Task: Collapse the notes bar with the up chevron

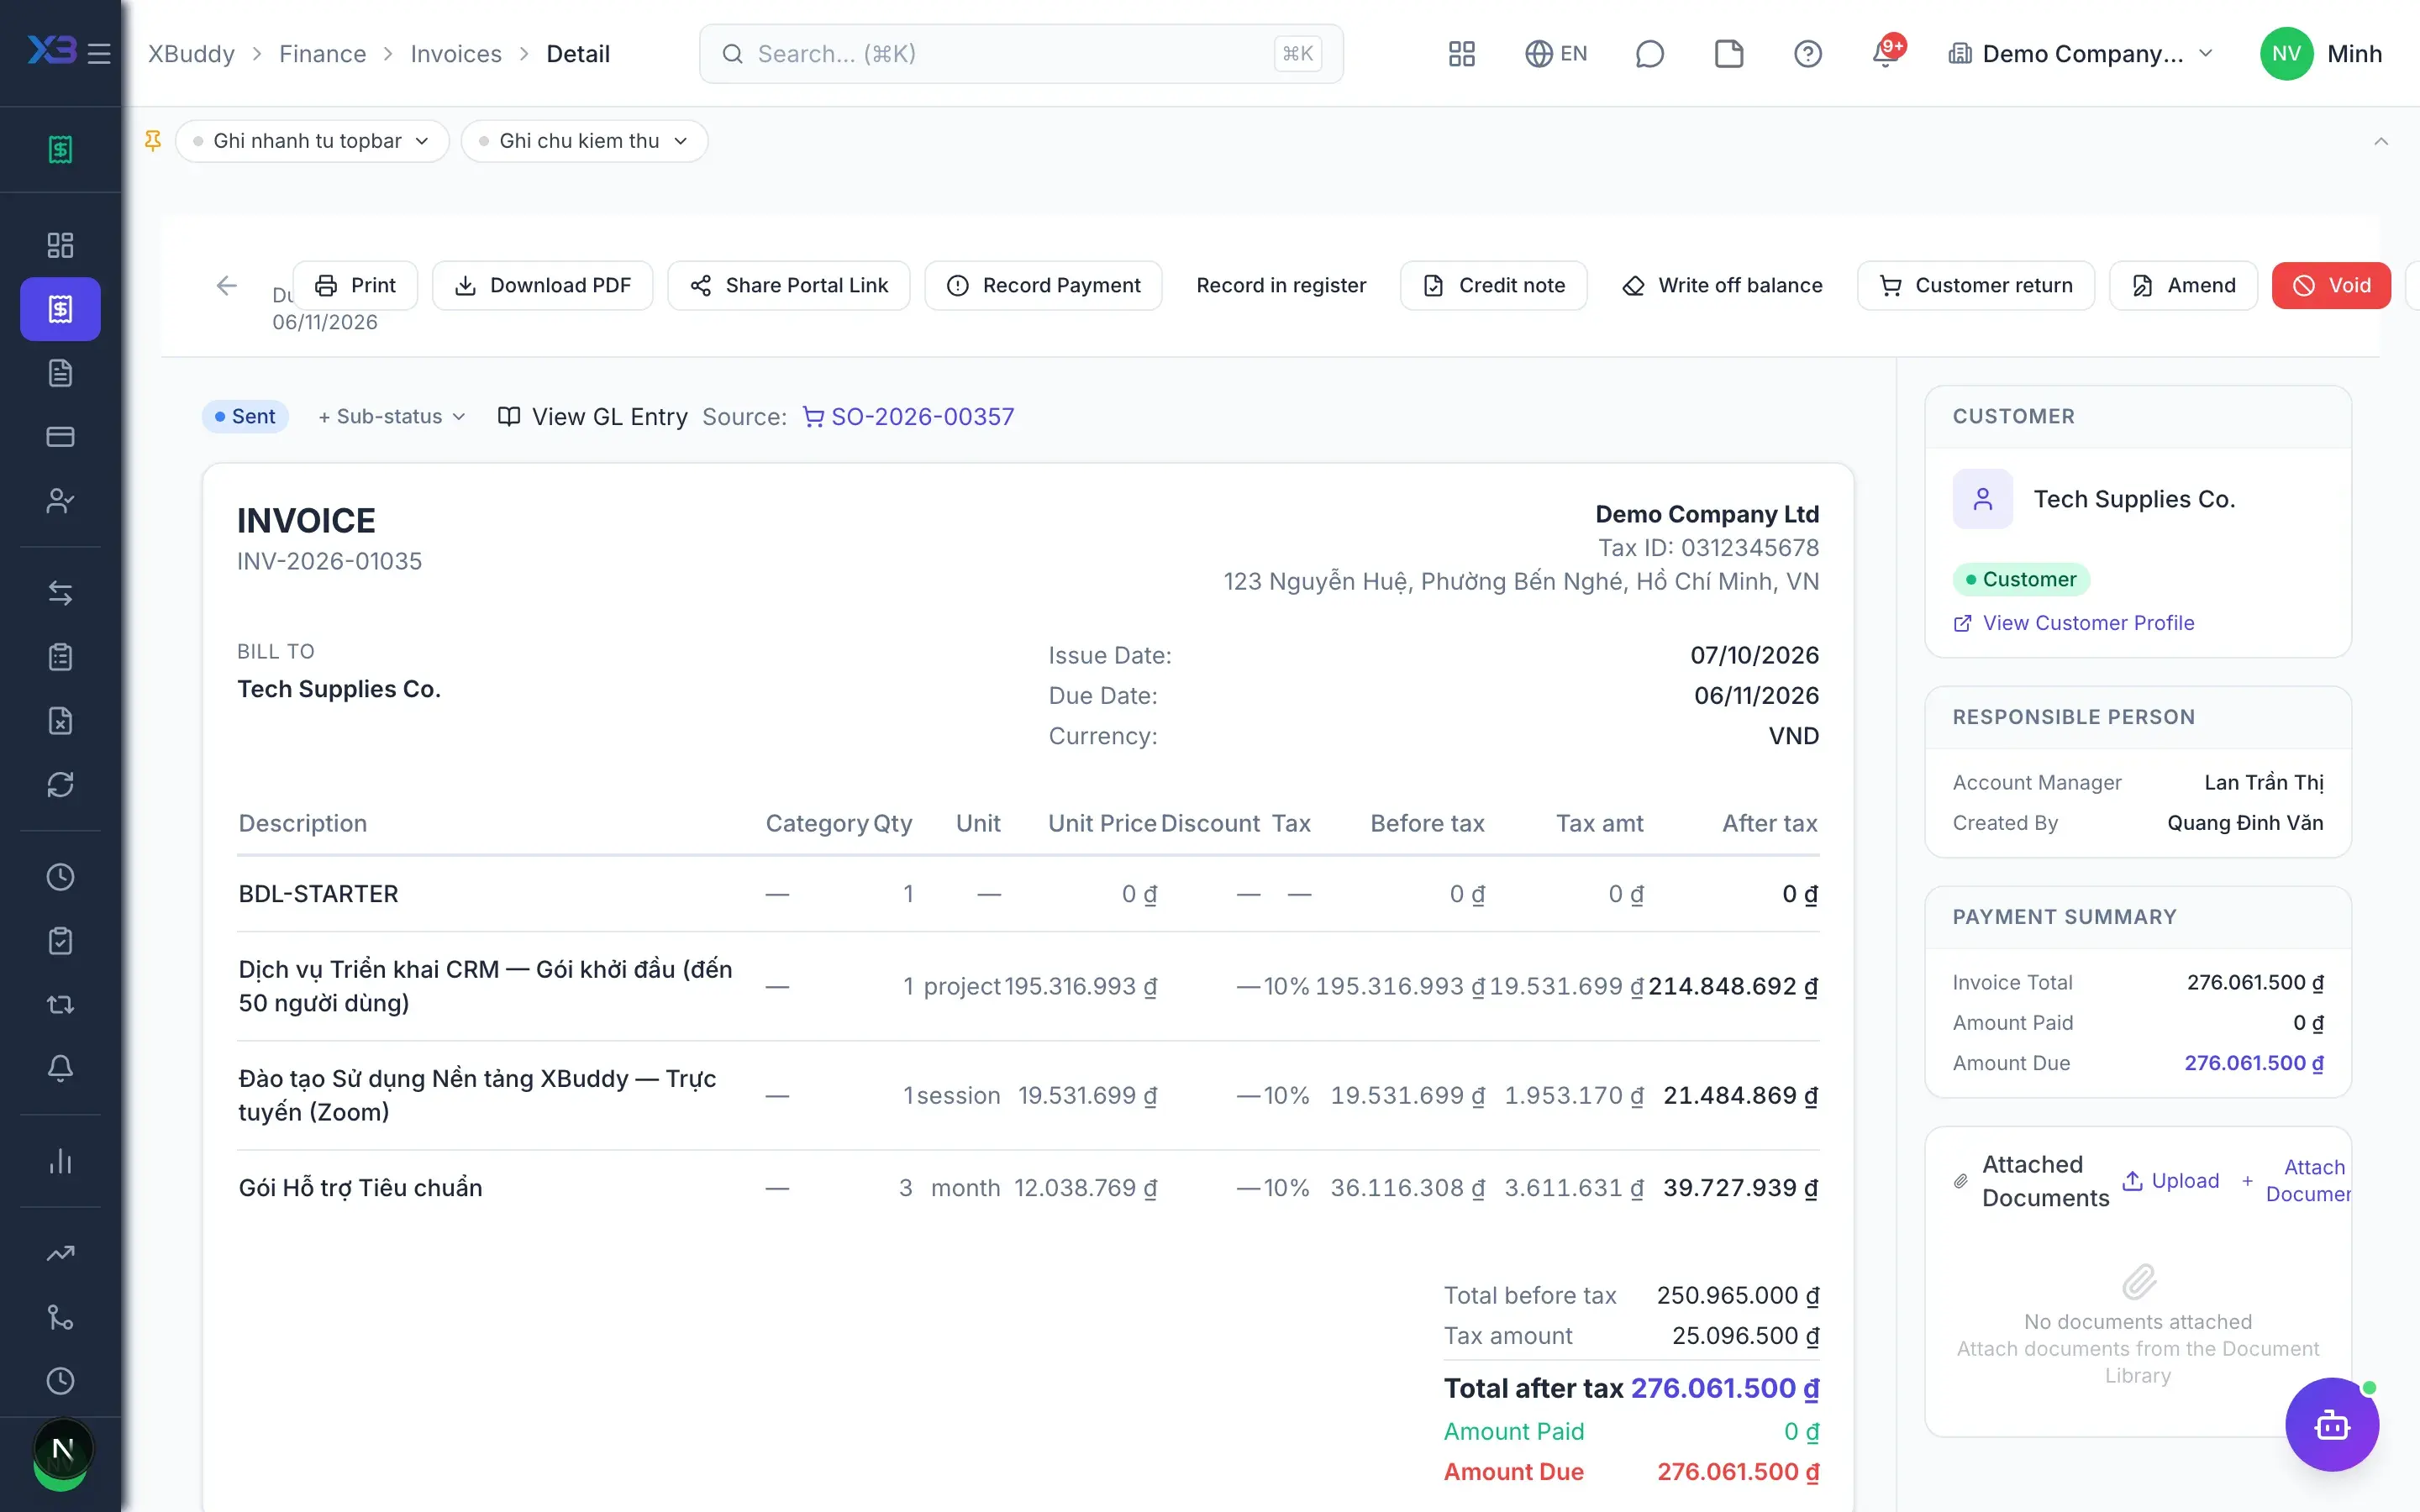Action: point(2381,141)
